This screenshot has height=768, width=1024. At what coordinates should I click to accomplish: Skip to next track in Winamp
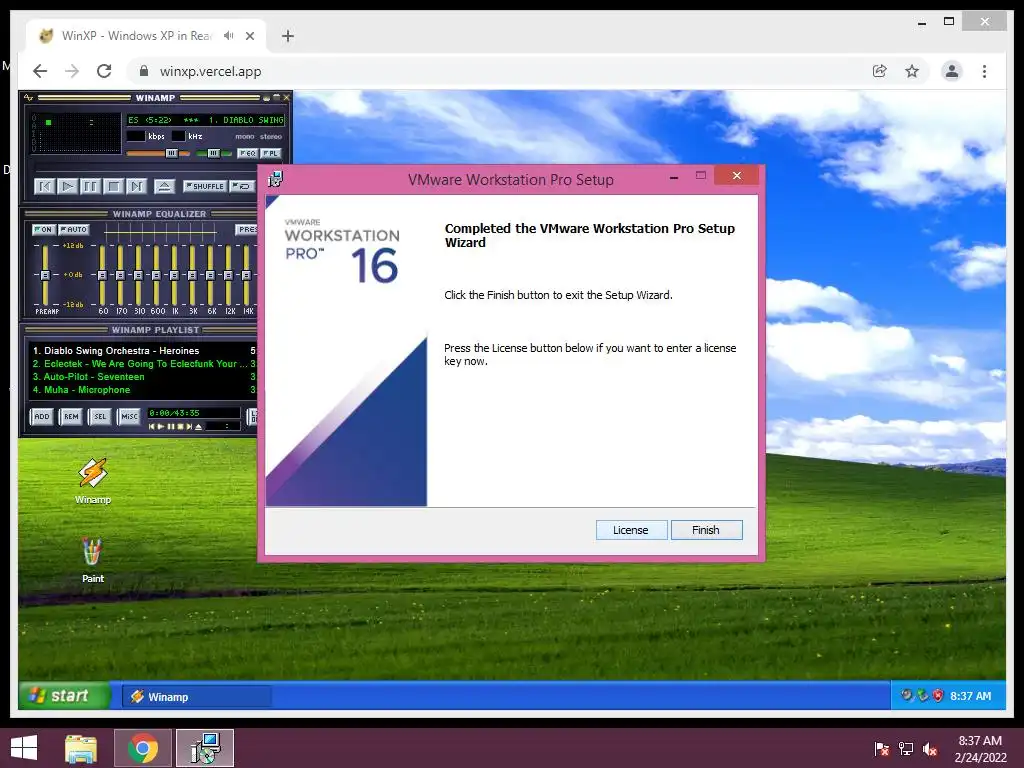pos(136,186)
